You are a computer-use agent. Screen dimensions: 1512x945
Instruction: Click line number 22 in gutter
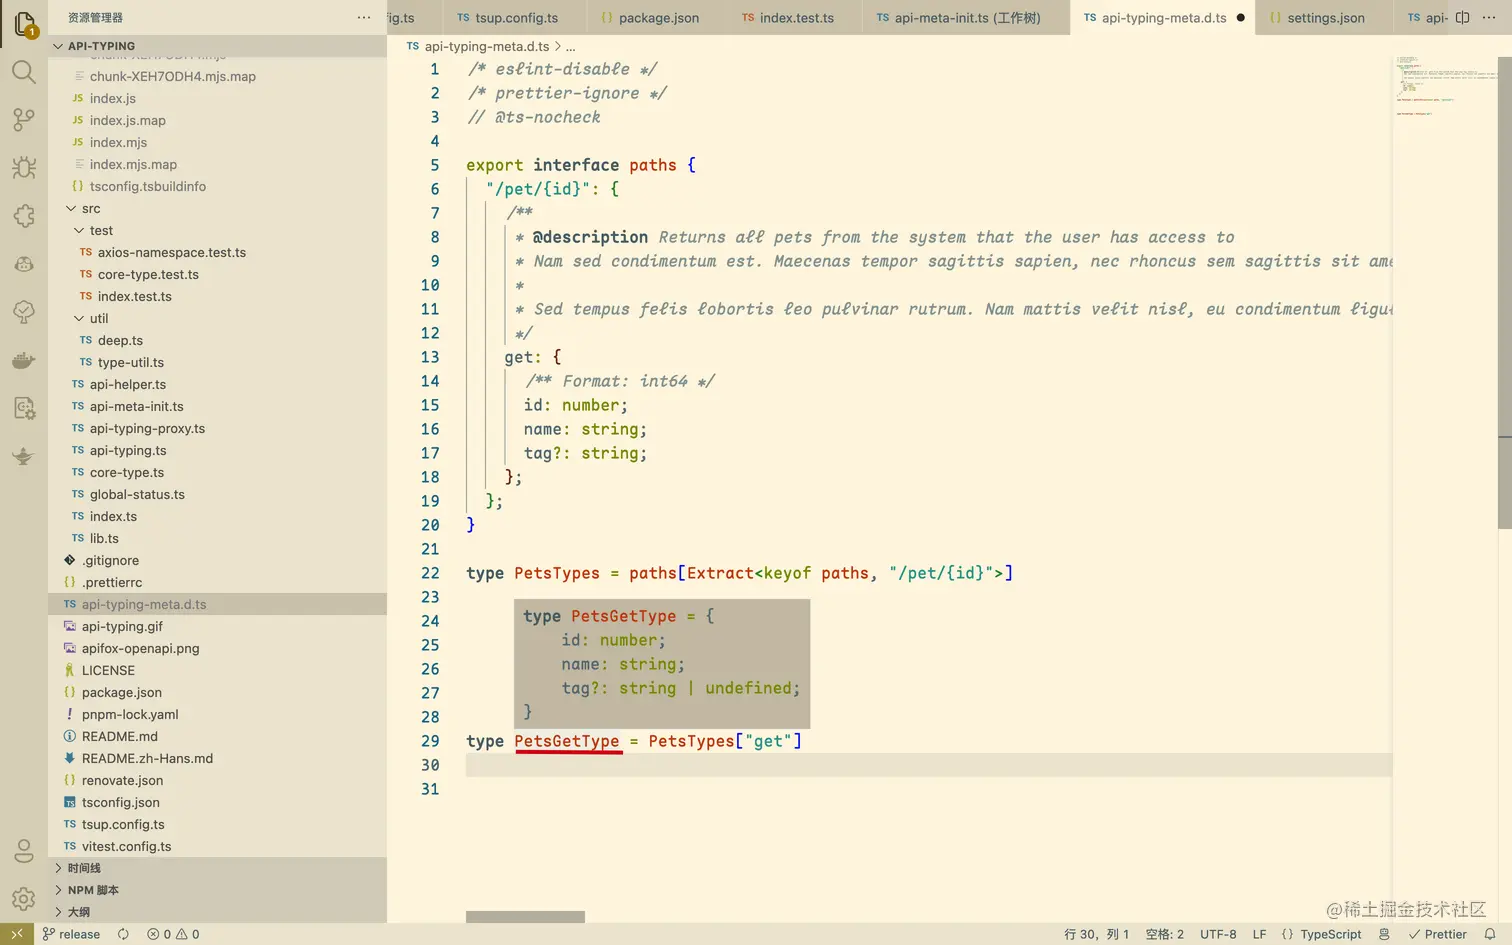click(x=430, y=573)
